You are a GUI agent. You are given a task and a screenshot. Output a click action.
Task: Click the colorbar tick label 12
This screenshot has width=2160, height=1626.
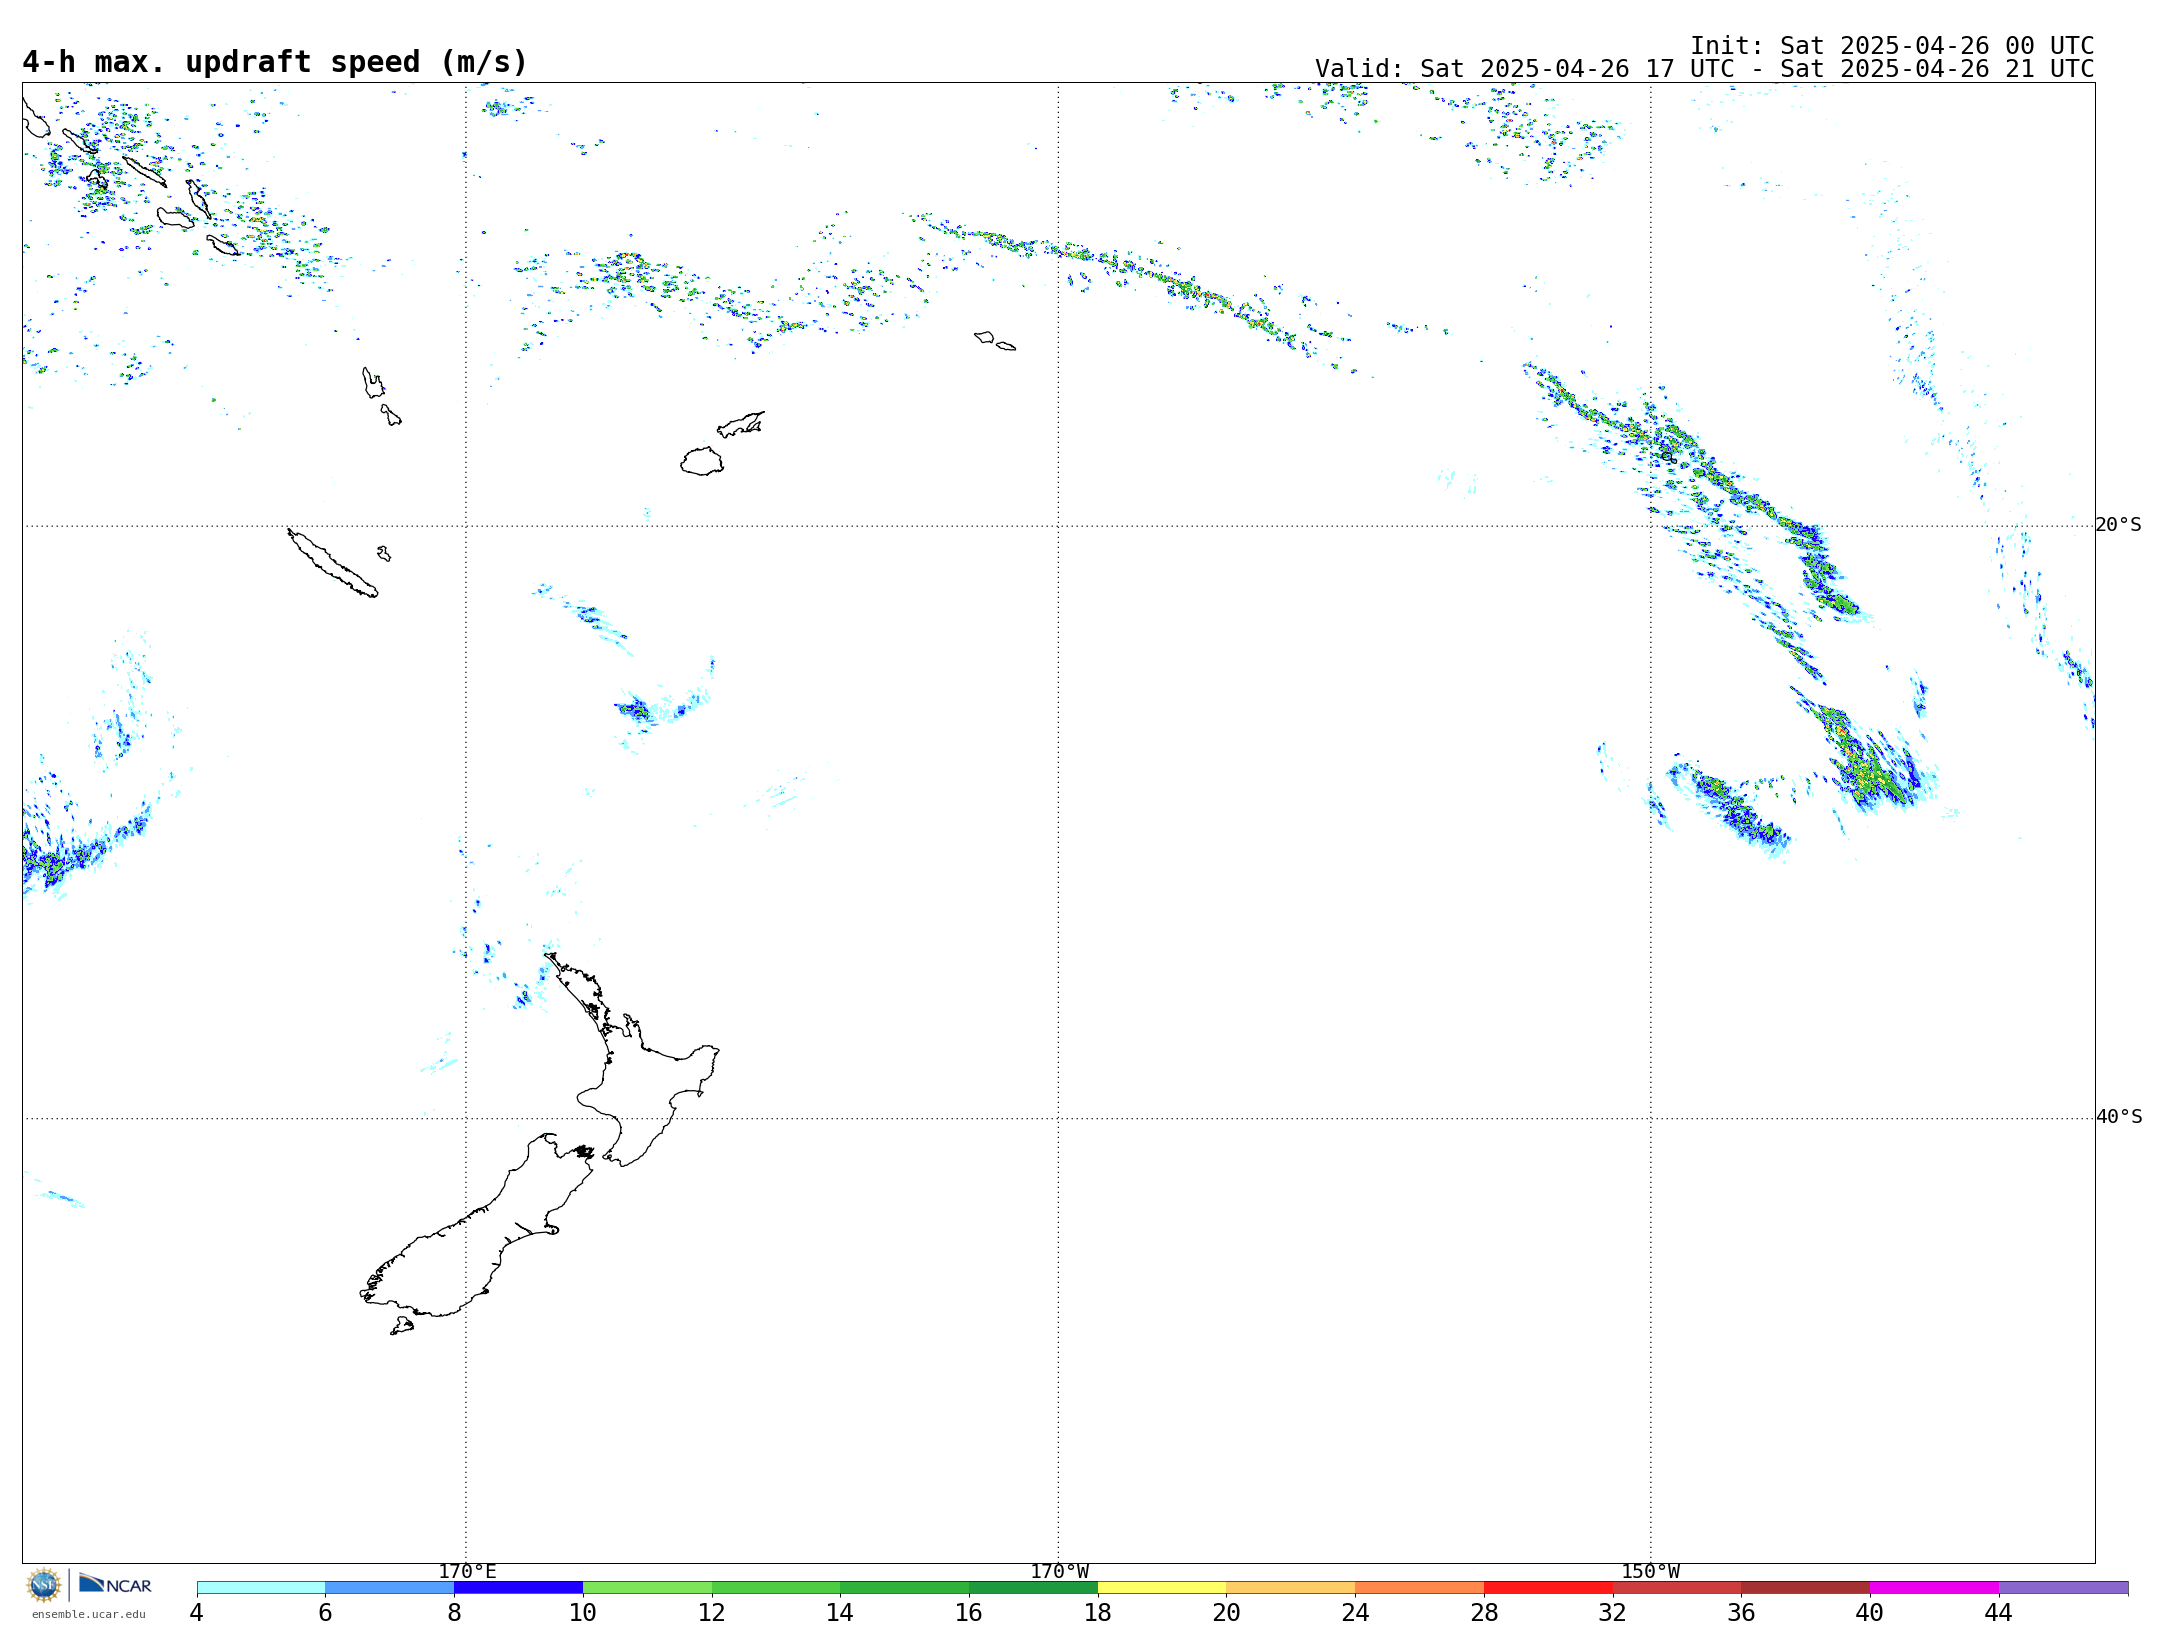[712, 1612]
